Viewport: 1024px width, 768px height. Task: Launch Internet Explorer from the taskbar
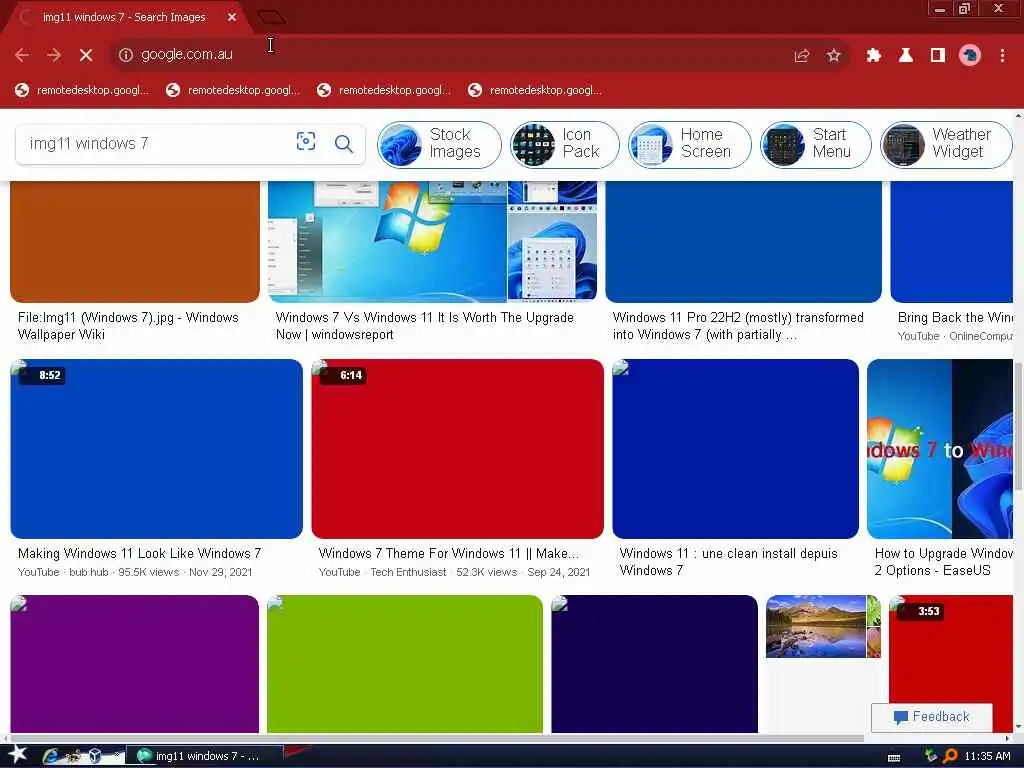50,756
